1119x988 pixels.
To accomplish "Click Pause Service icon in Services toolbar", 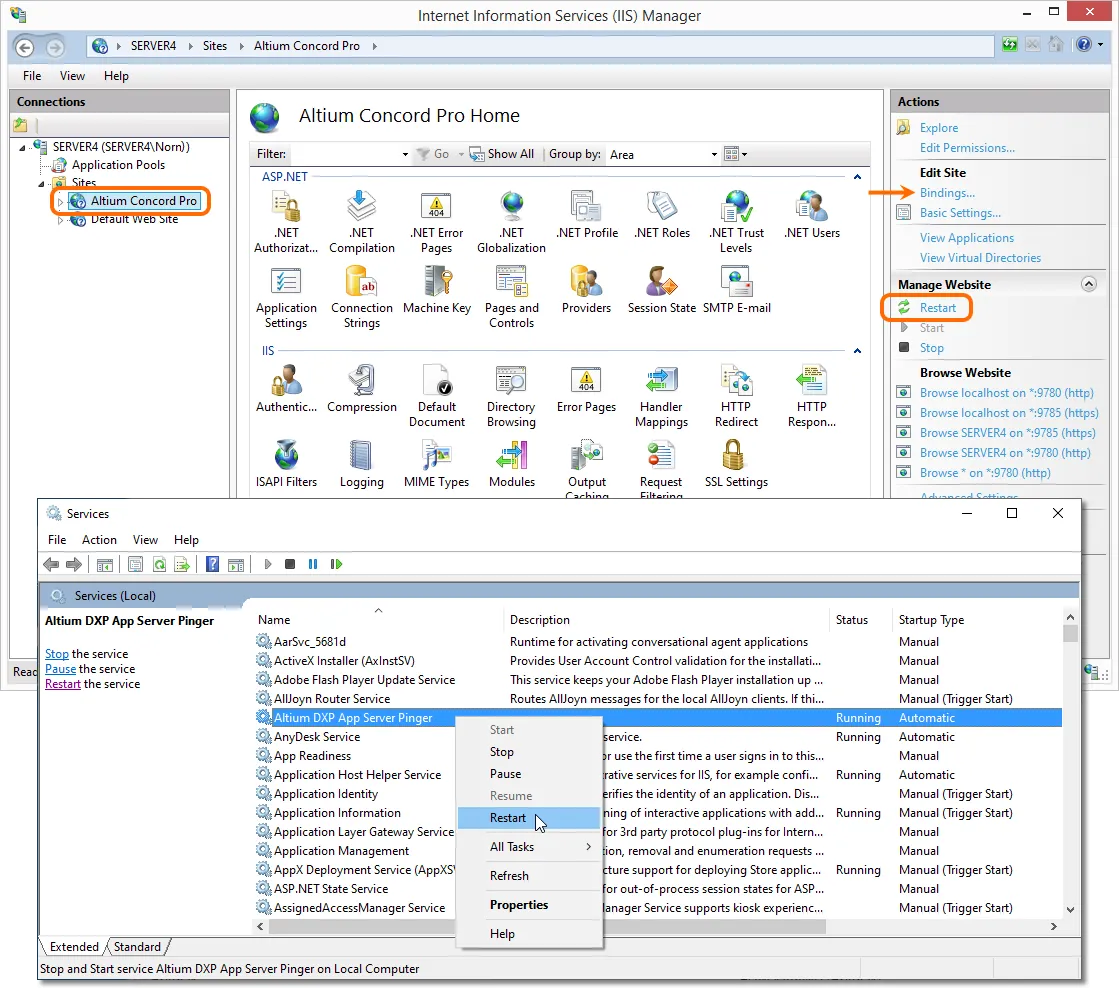I will point(313,564).
